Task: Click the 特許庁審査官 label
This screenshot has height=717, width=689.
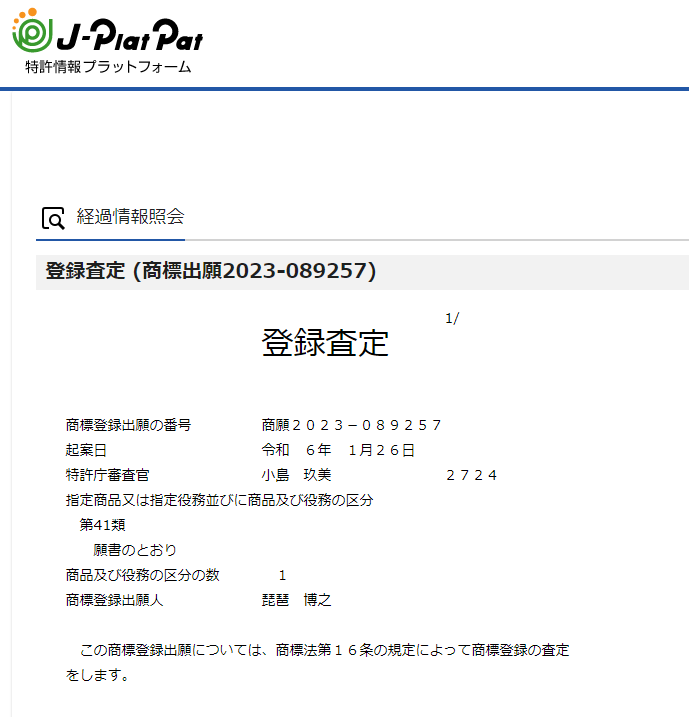Action: (x=107, y=475)
